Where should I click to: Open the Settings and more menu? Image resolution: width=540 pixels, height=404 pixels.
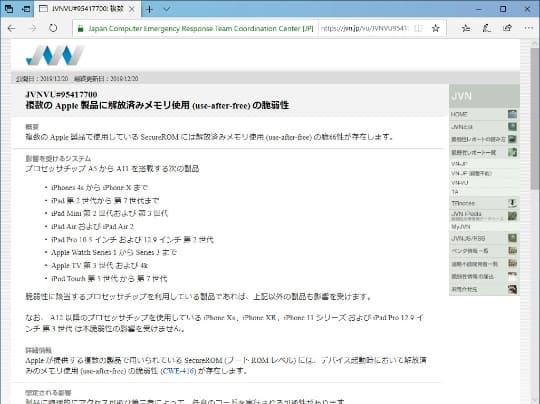(x=528, y=28)
